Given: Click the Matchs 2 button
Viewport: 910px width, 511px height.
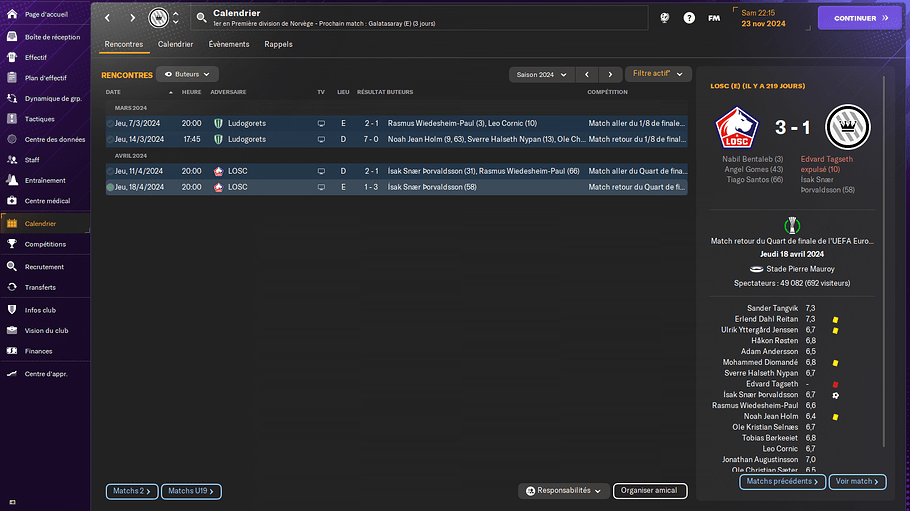Looking at the screenshot, I should coord(132,491).
